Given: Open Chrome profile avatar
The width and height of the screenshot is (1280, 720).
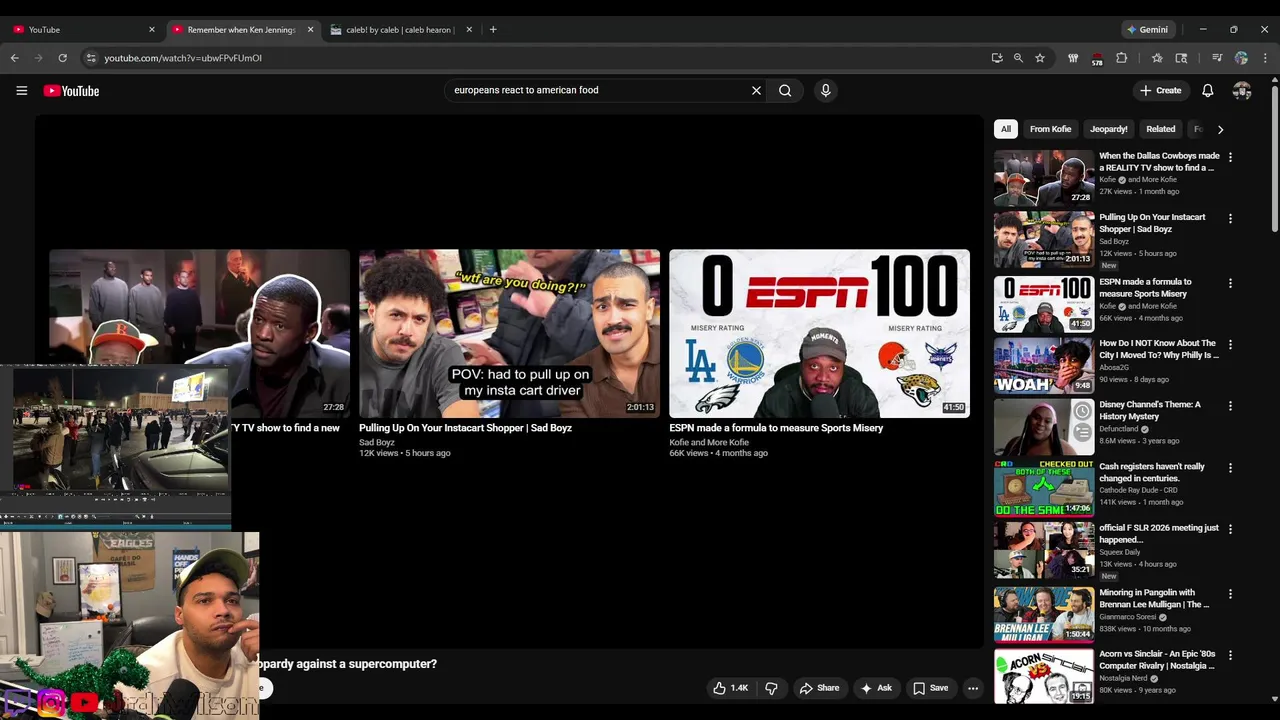Looking at the screenshot, I should pos(1241,58).
